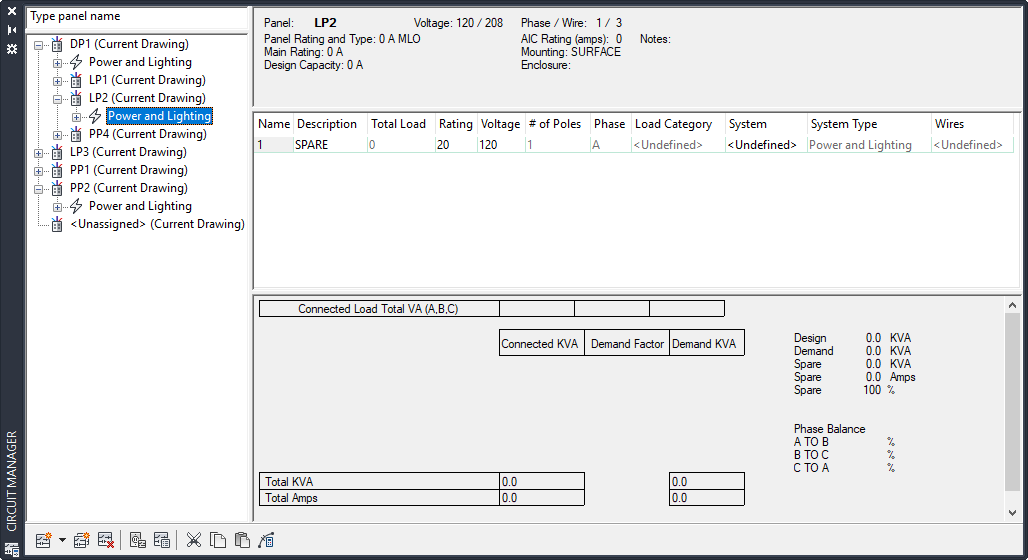Sort by the Description column header
Screen dimensions: 1028x560
[x=330, y=124]
